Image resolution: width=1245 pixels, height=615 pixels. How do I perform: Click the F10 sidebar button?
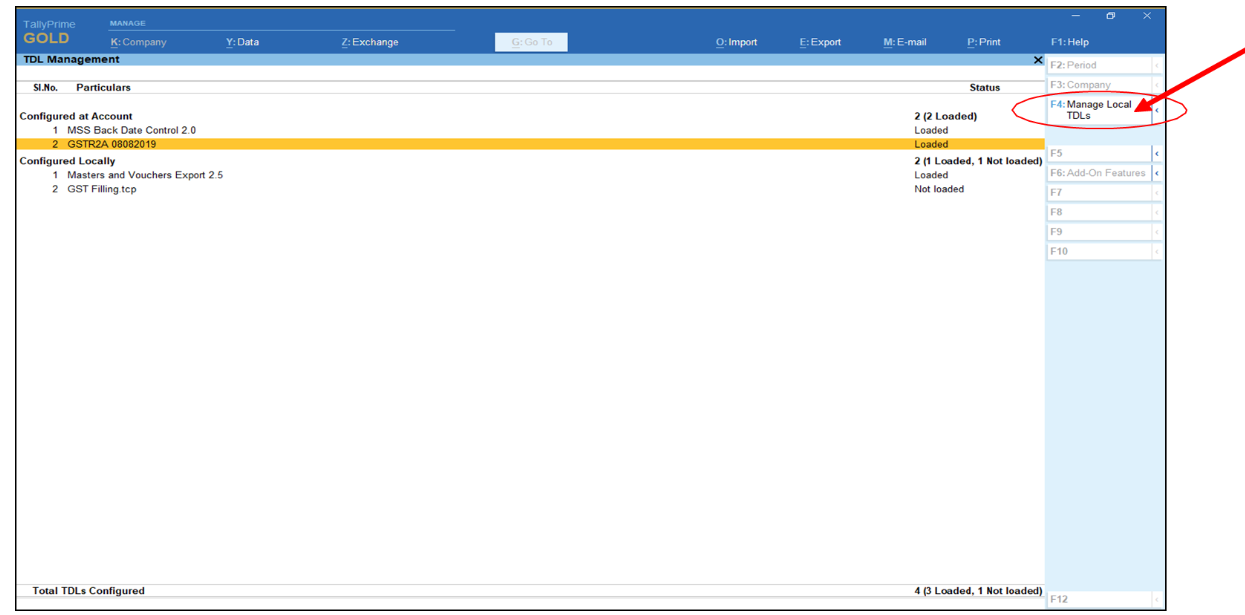click(1099, 252)
